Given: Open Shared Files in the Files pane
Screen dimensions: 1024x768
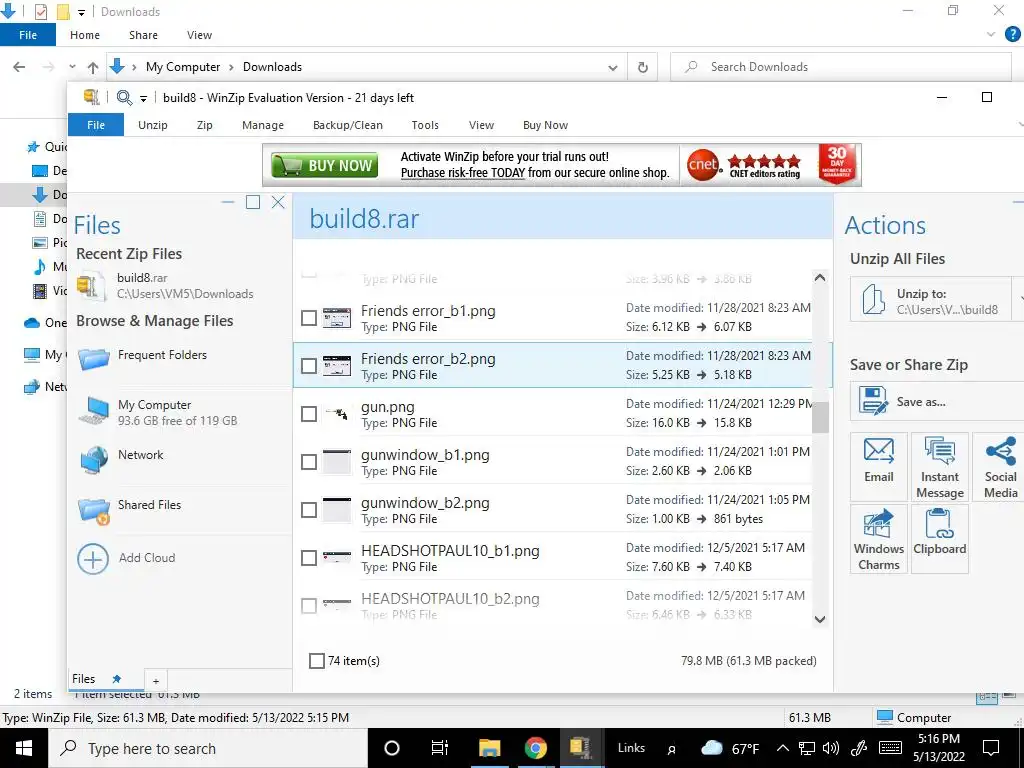Looking at the screenshot, I should (x=131, y=508).
